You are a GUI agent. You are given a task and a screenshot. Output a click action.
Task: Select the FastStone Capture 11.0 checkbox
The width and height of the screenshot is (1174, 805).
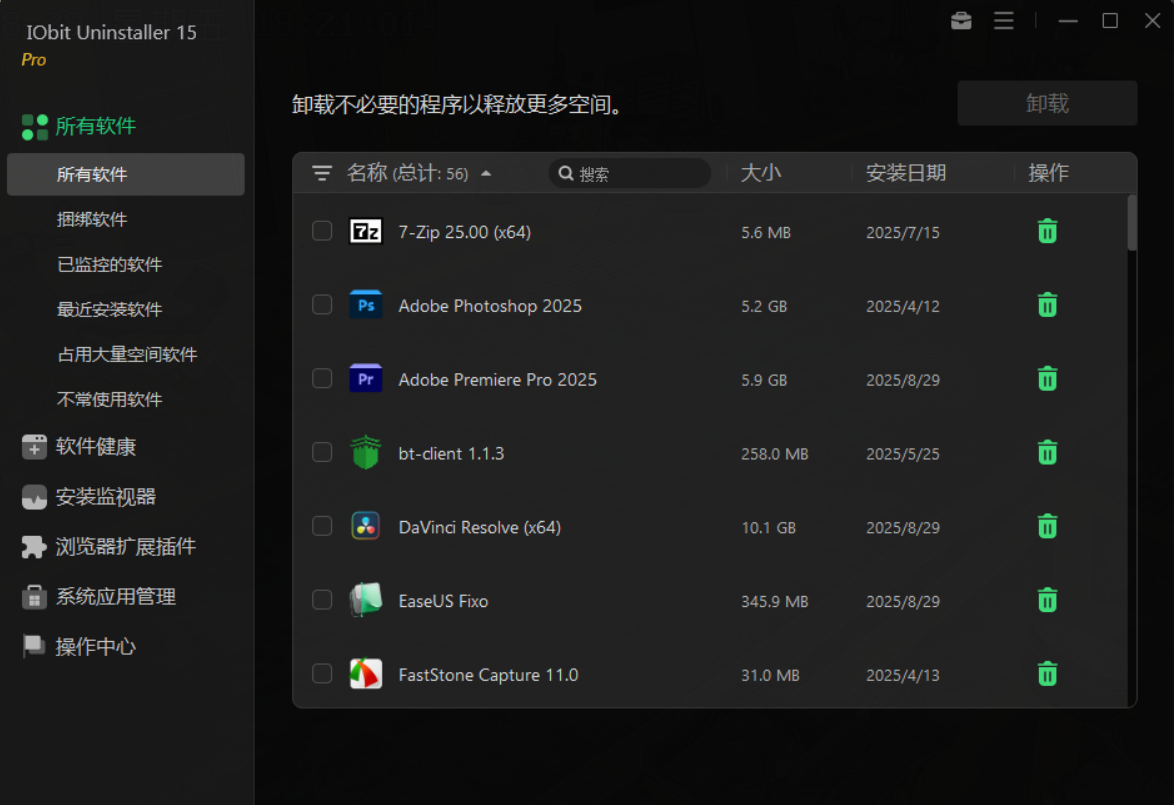coord(322,673)
